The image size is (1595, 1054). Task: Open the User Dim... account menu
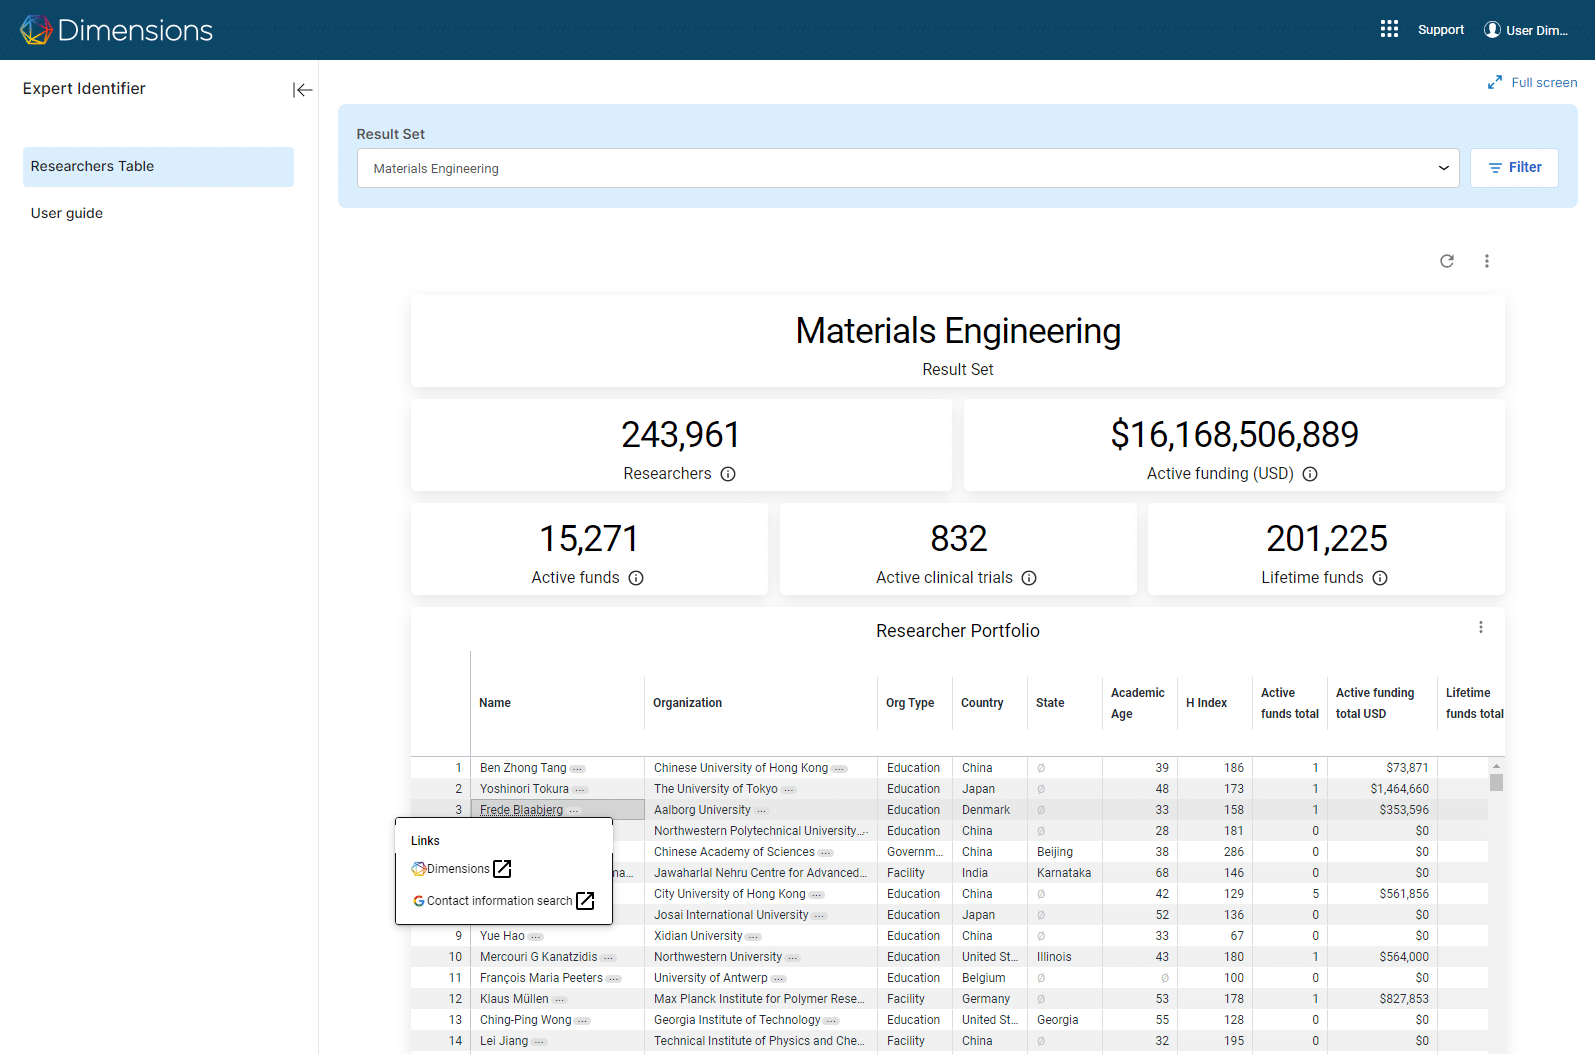click(1526, 30)
